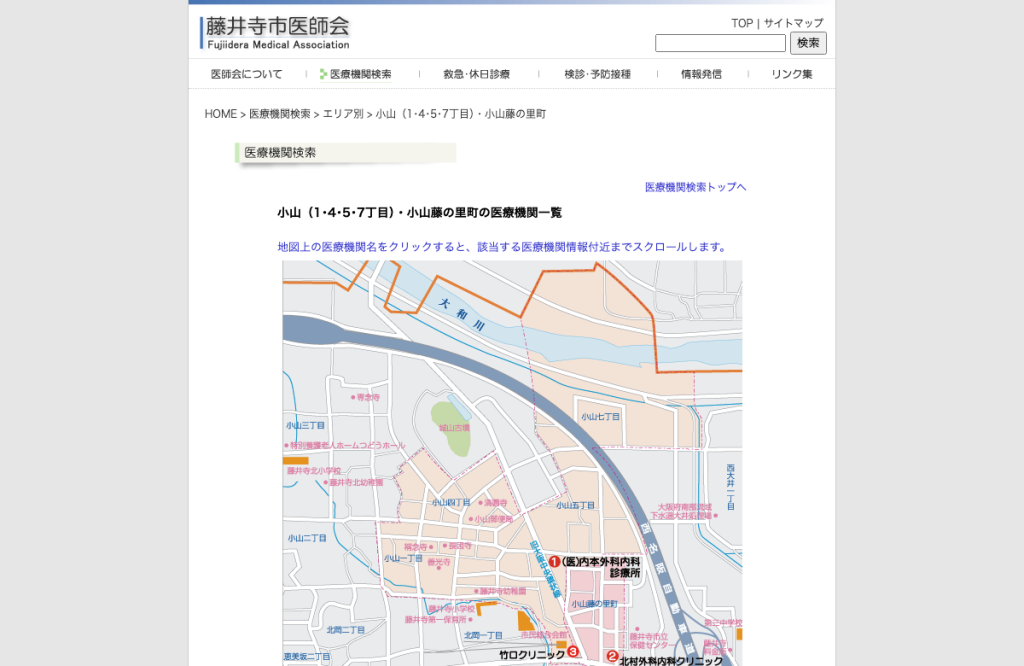The height and width of the screenshot is (666, 1024).
Task: Click red marker 1 on the map
Action: tap(554, 562)
